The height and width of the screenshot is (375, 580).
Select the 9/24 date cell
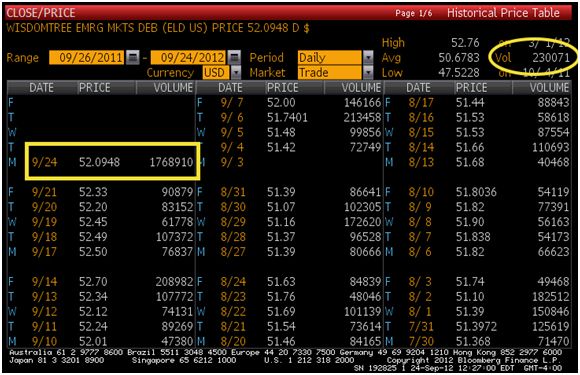click(x=44, y=162)
